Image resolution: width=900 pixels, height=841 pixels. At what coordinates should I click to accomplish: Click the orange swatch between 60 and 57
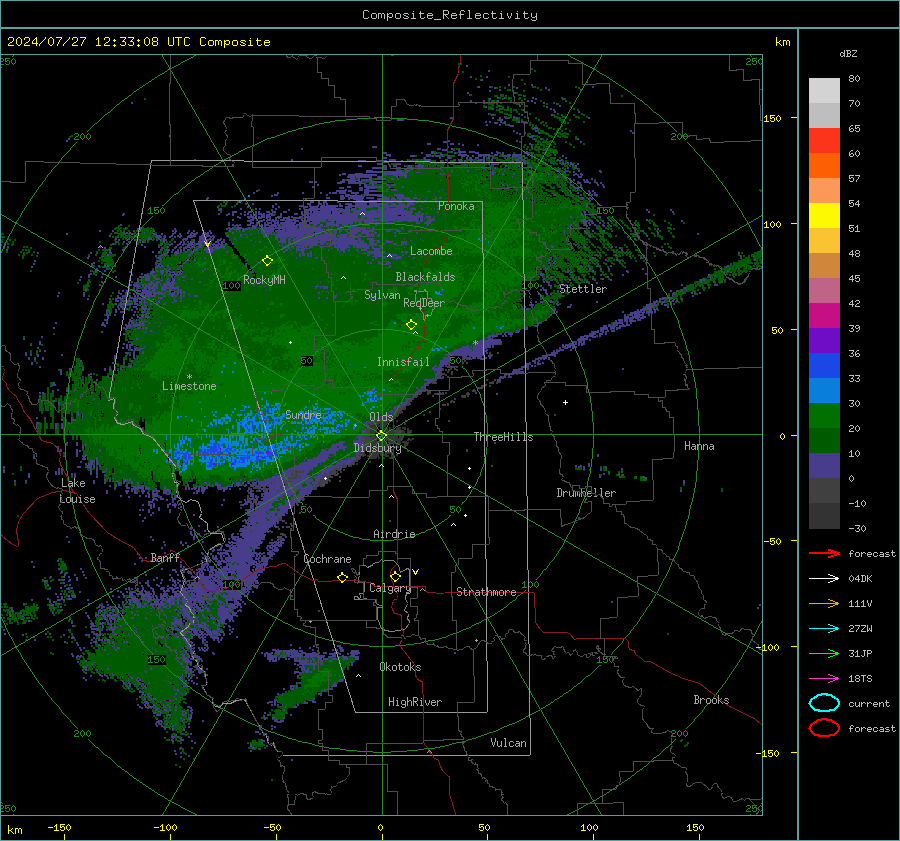(824, 166)
